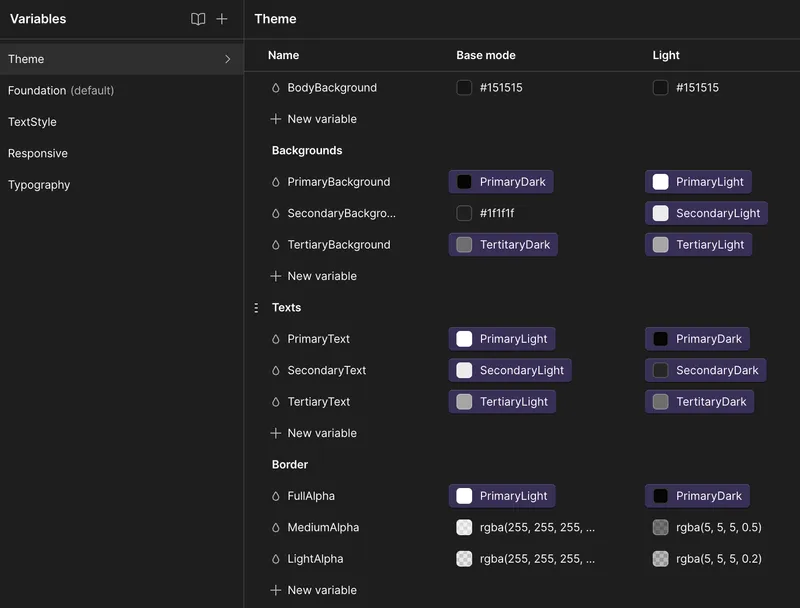Click New variable under the Border group
800x608 pixels.
point(314,590)
